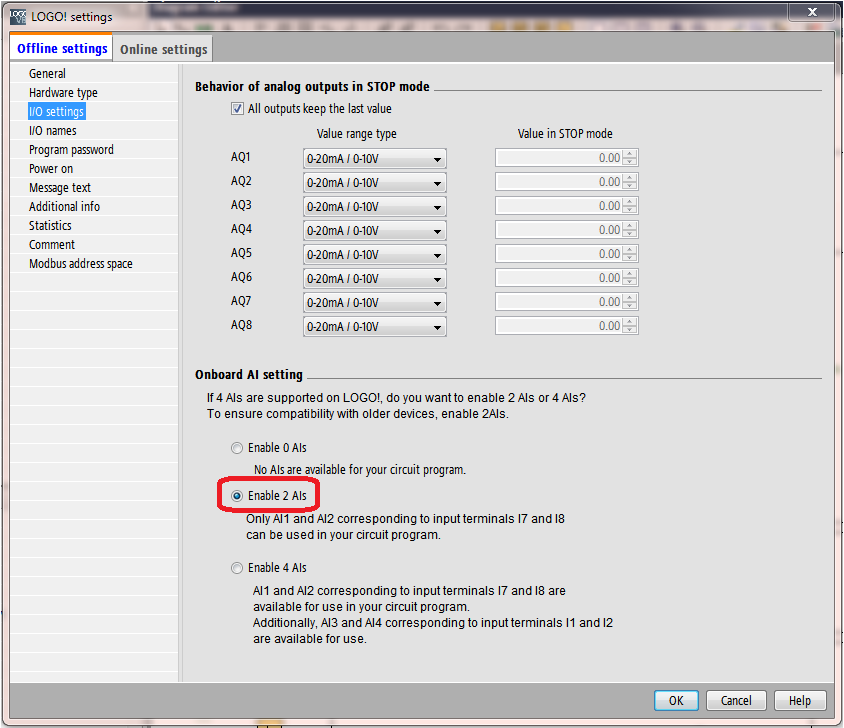This screenshot has height=728, width=844.
Task: Select the 'Enable 4 AIs' radio button
Action: tap(237, 568)
